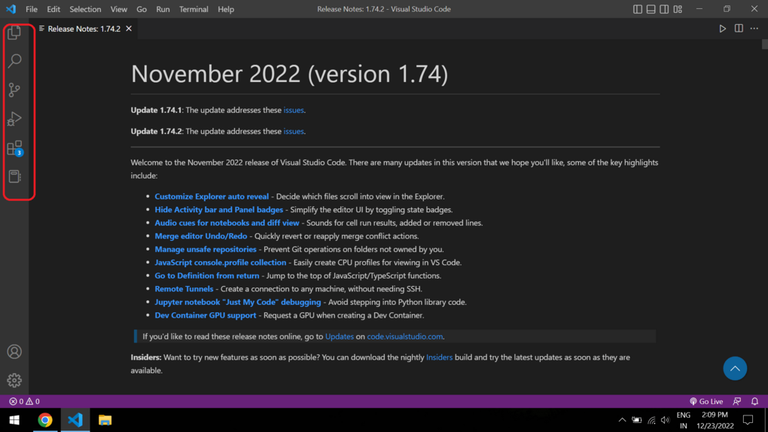Toggle the bottom panel layout icon
This screenshot has width=768, height=432.
650,9
